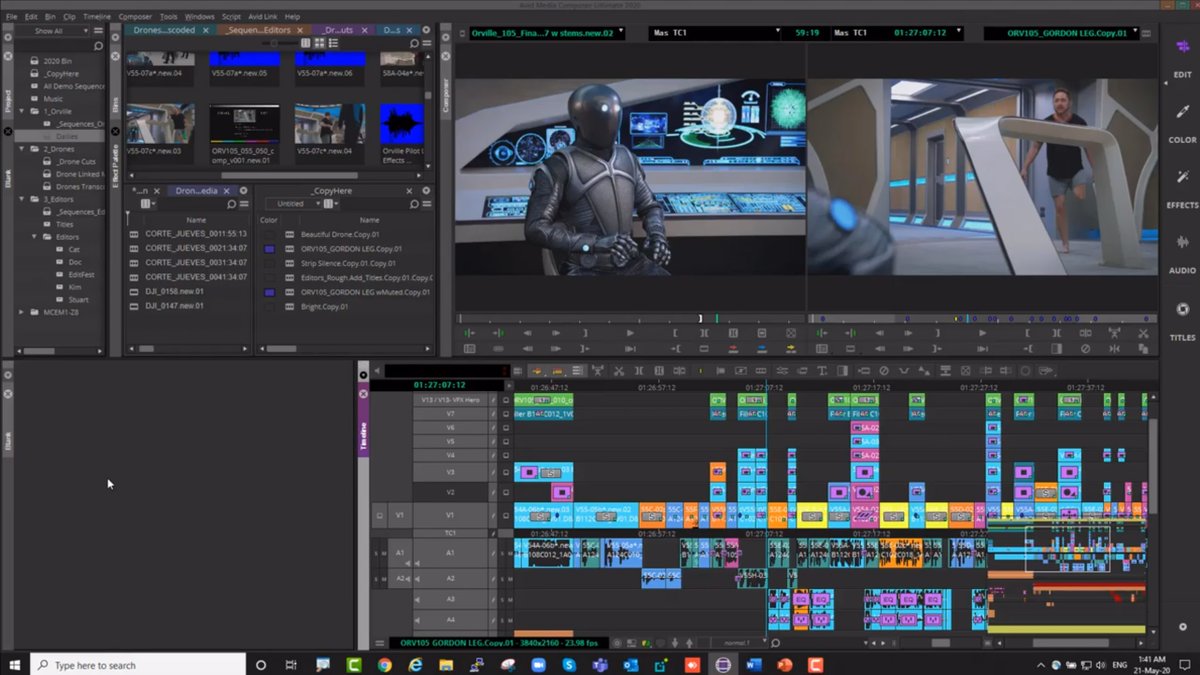
Task: Open the Clip menu
Action: tap(69, 17)
